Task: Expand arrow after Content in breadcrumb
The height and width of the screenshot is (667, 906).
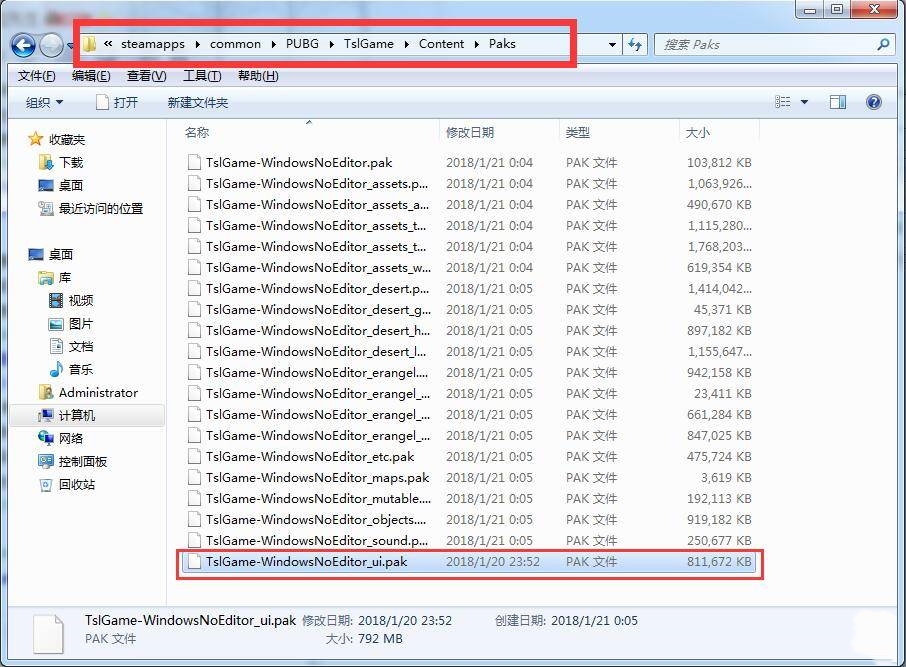Action: click(477, 44)
